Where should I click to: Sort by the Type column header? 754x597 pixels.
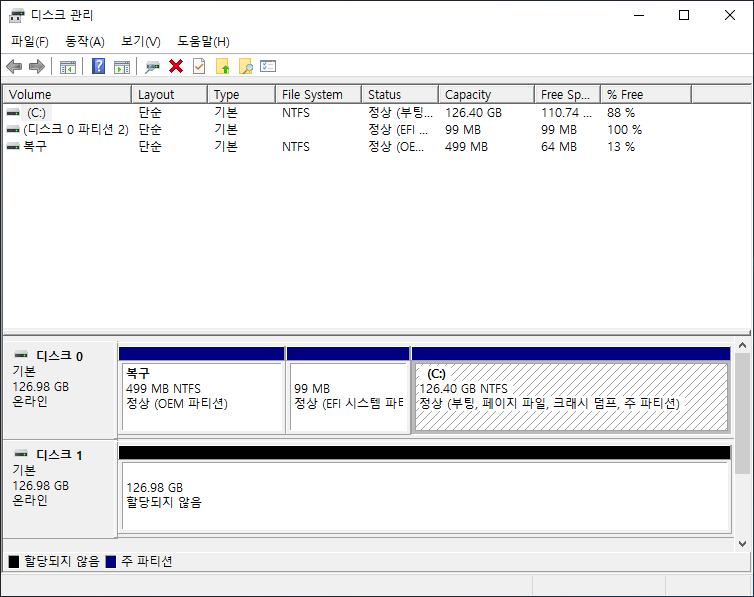pyautogui.click(x=242, y=94)
